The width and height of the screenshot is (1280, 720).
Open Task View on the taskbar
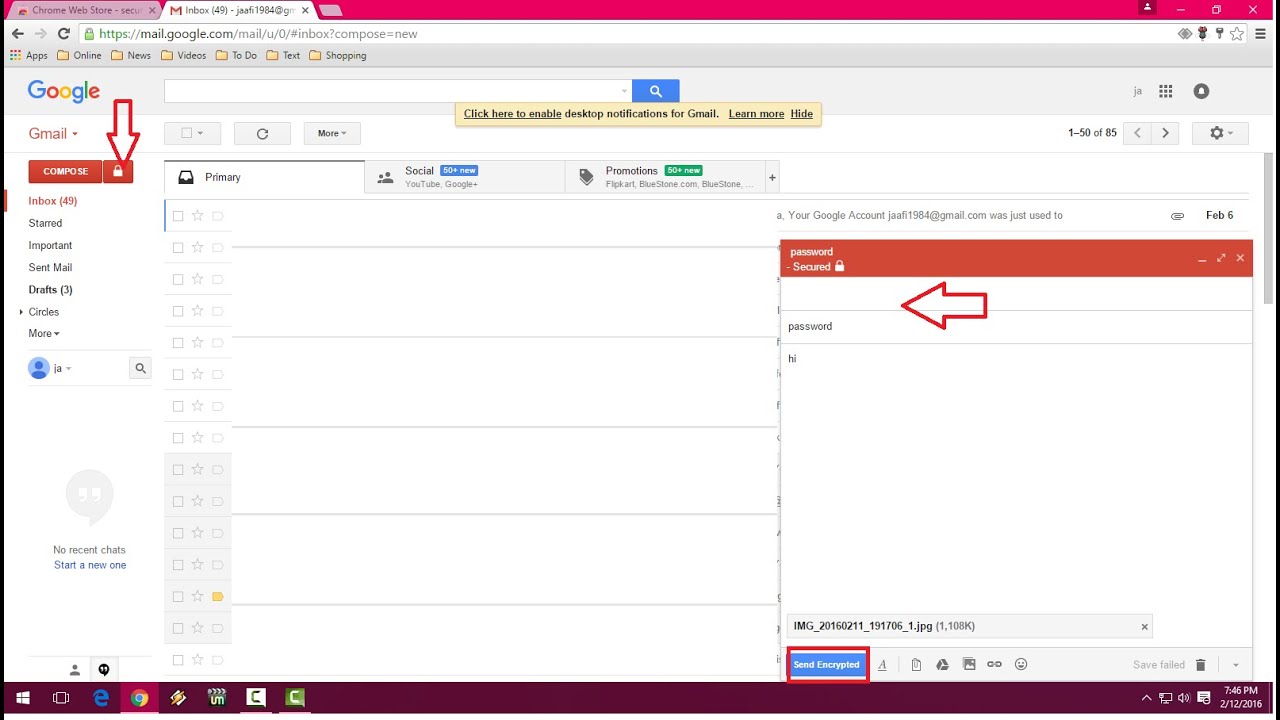pos(61,698)
